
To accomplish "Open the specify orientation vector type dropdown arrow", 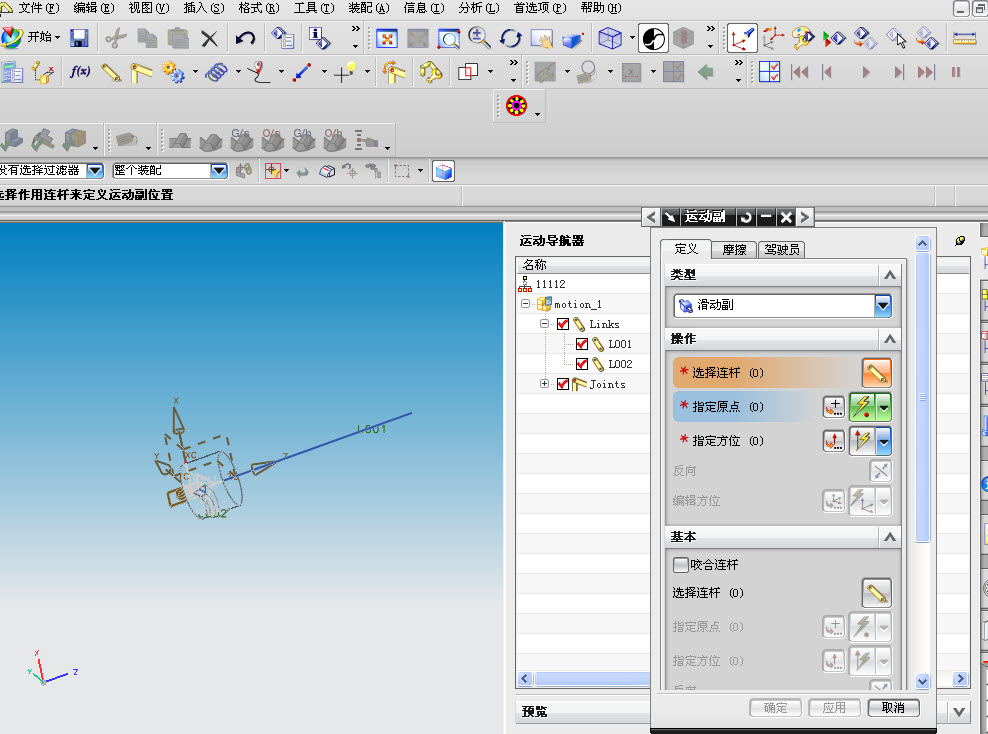I will pos(884,442).
